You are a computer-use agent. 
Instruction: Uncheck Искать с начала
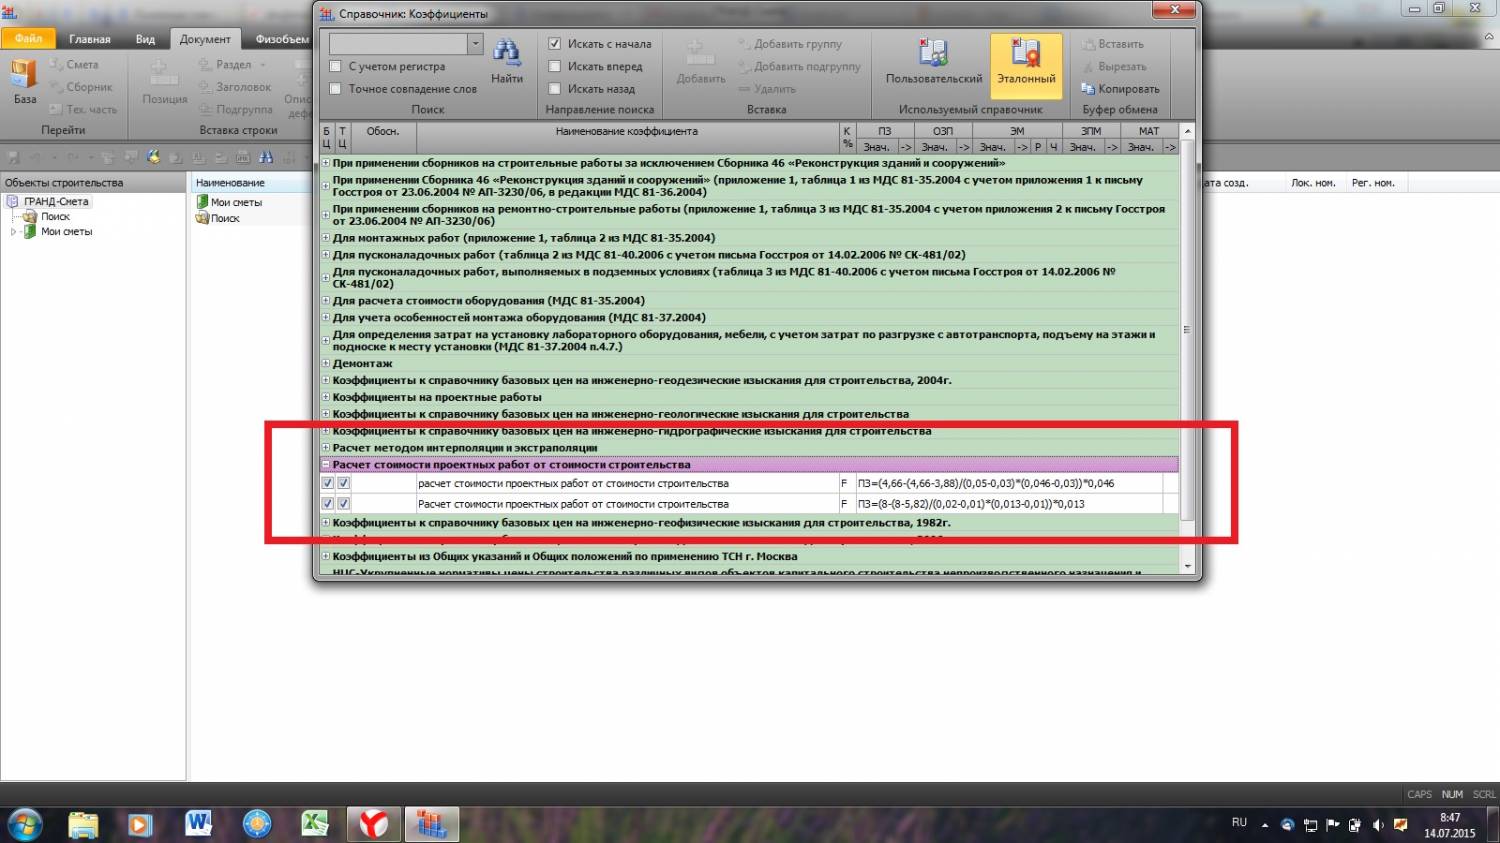click(555, 44)
